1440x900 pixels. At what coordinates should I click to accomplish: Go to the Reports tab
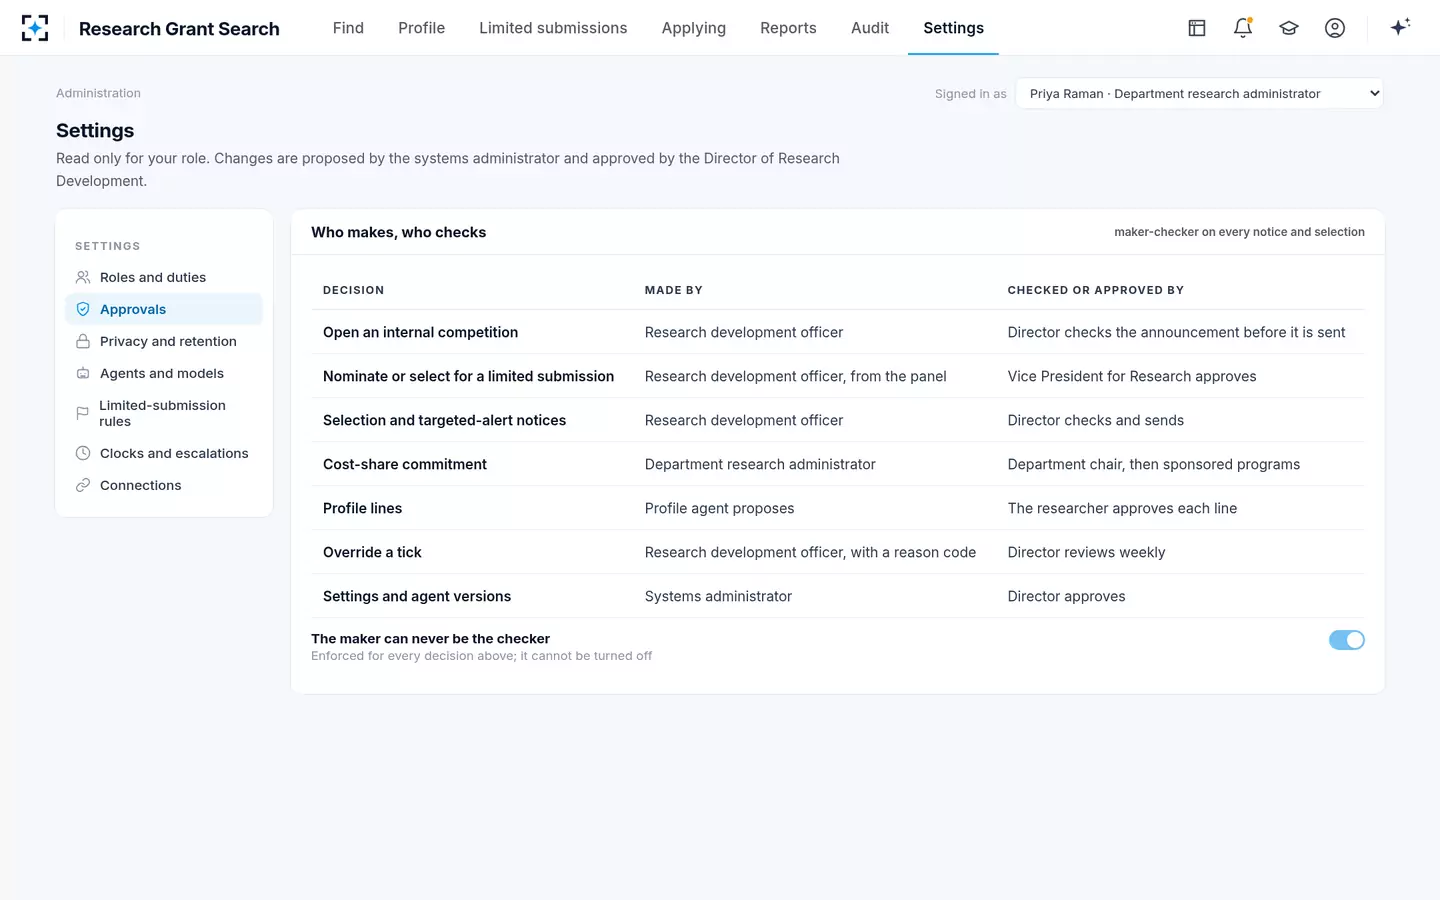pos(788,28)
